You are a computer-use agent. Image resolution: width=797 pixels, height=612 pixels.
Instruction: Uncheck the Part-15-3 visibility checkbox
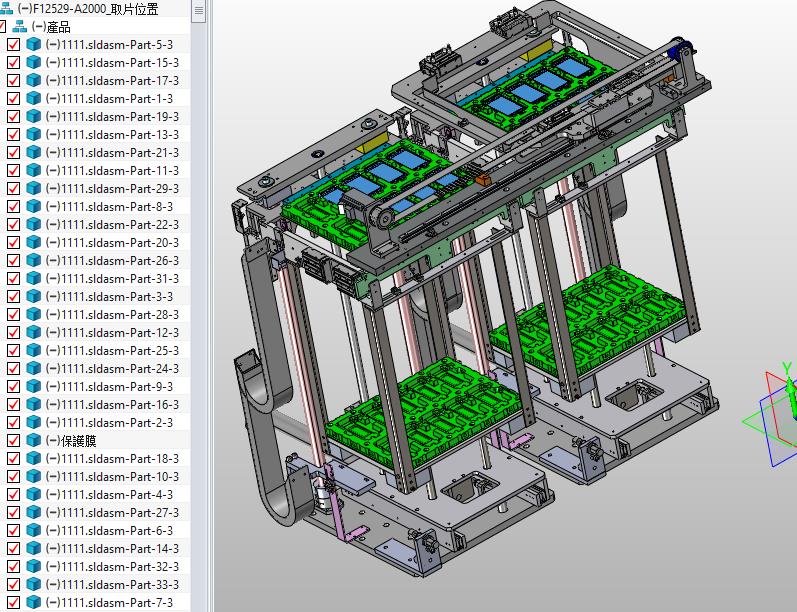[14, 63]
